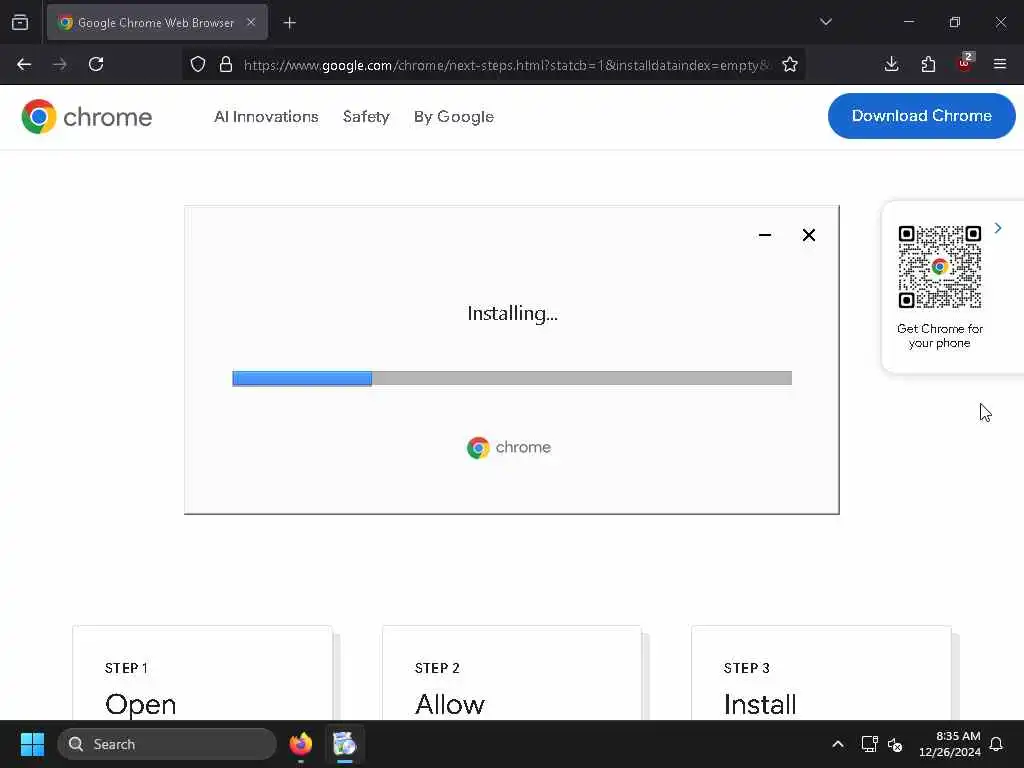Click the Chrome logo in the page header
This screenshot has height=768, width=1024.
87,117
